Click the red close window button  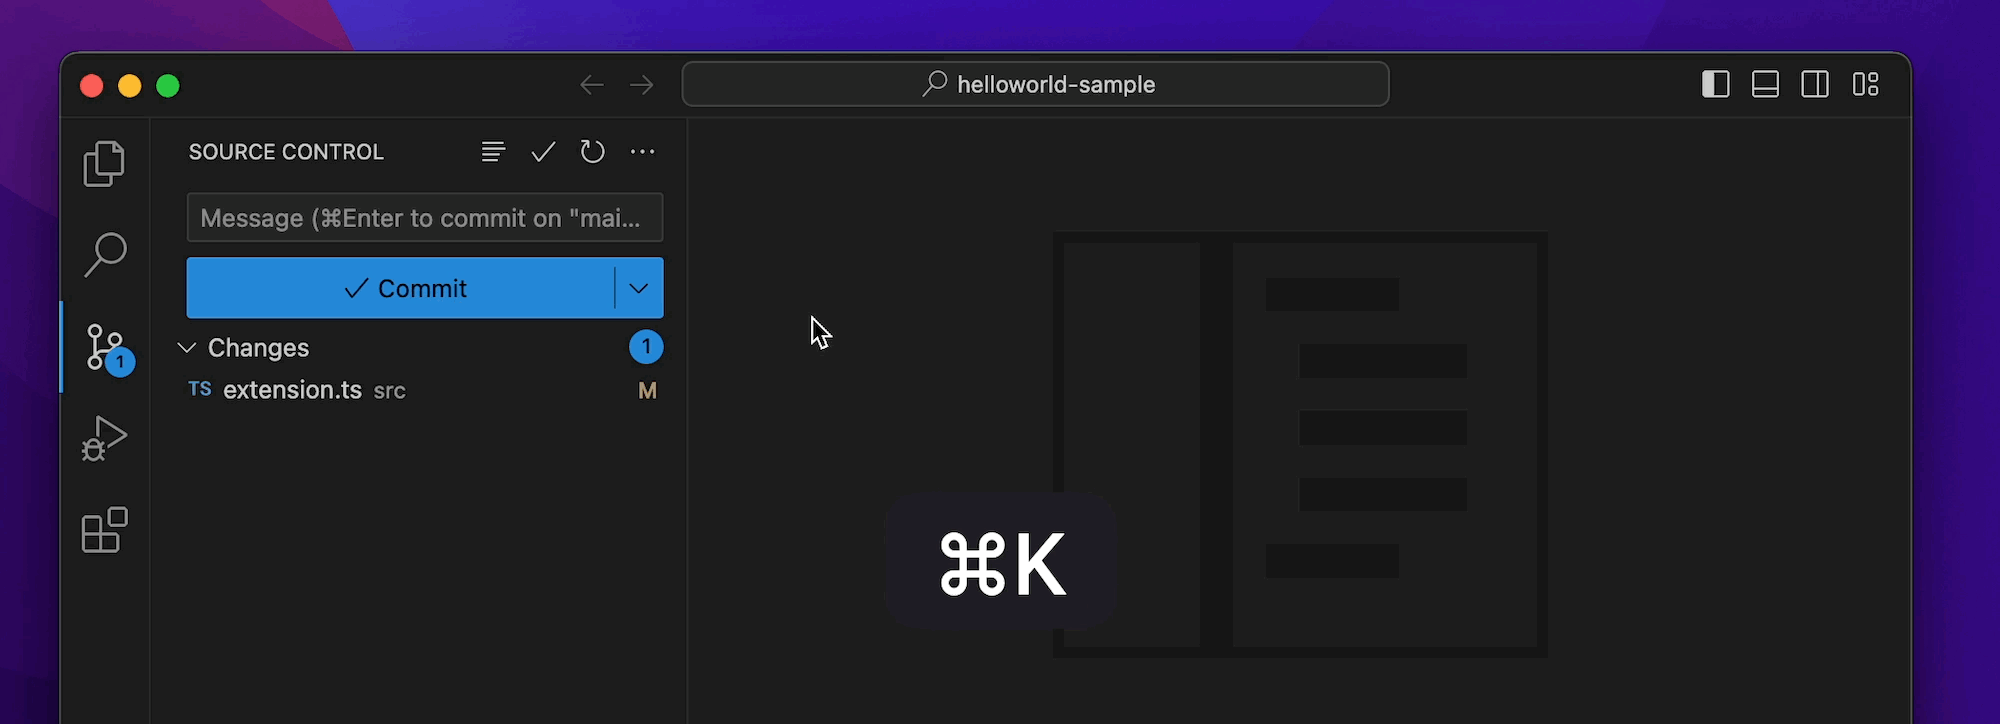click(x=92, y=86)
